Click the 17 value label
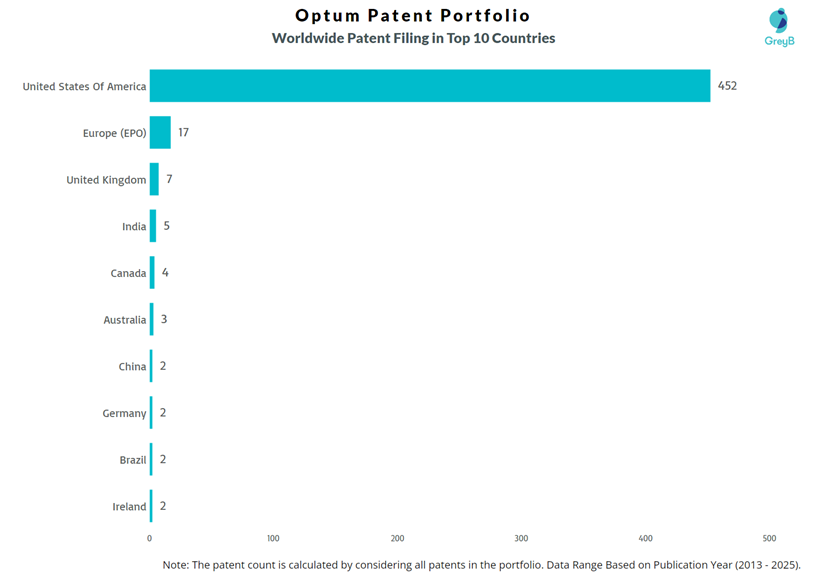Image resolution: width=813 pixels, height=577 pixels. pyautogui.click(x=184, y=132)
